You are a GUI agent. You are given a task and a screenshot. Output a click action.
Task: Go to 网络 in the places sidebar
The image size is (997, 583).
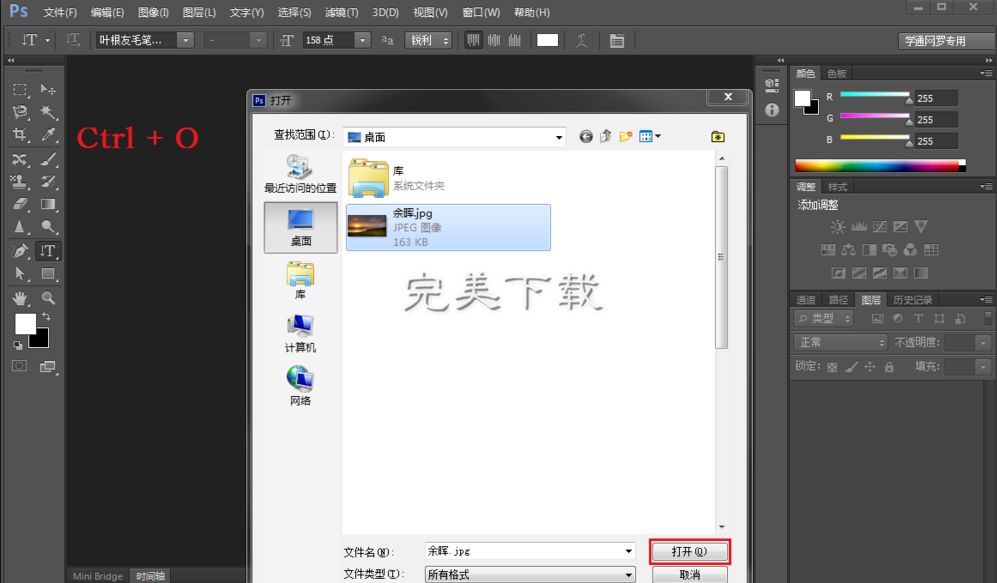(300, 386)
